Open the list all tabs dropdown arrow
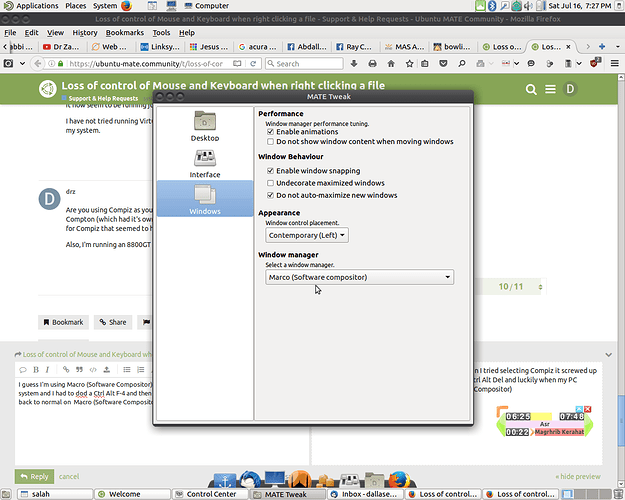The width and height of the screenshot is (625, 500). (617, 47)
